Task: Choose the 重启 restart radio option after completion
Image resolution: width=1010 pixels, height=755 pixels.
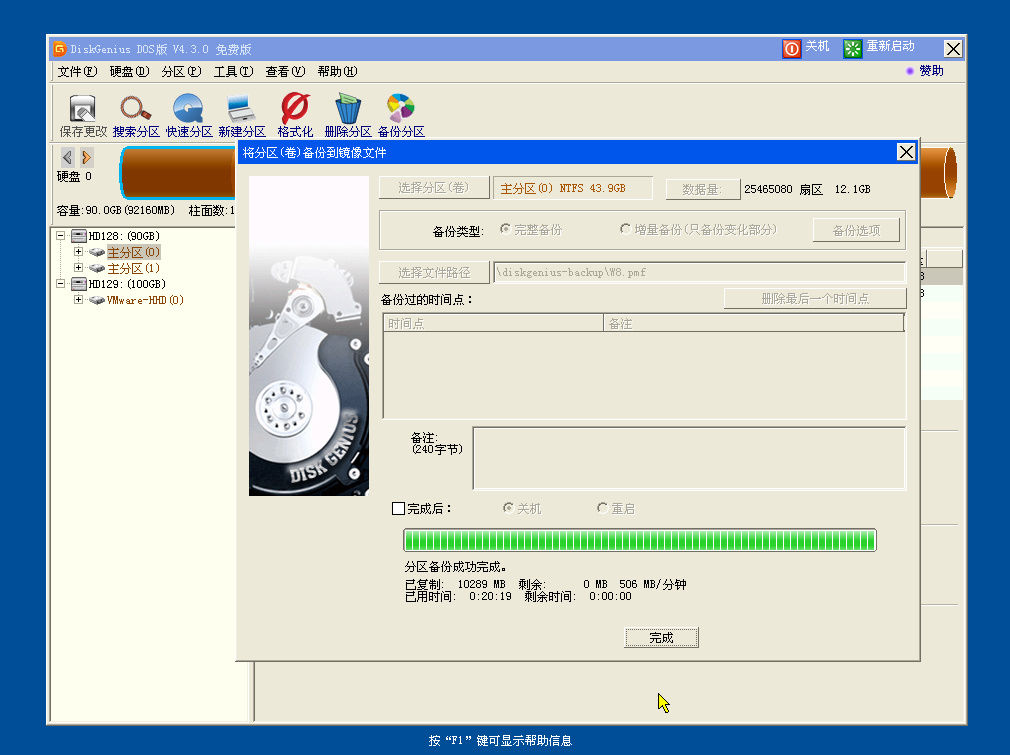Action: [602, 508]
